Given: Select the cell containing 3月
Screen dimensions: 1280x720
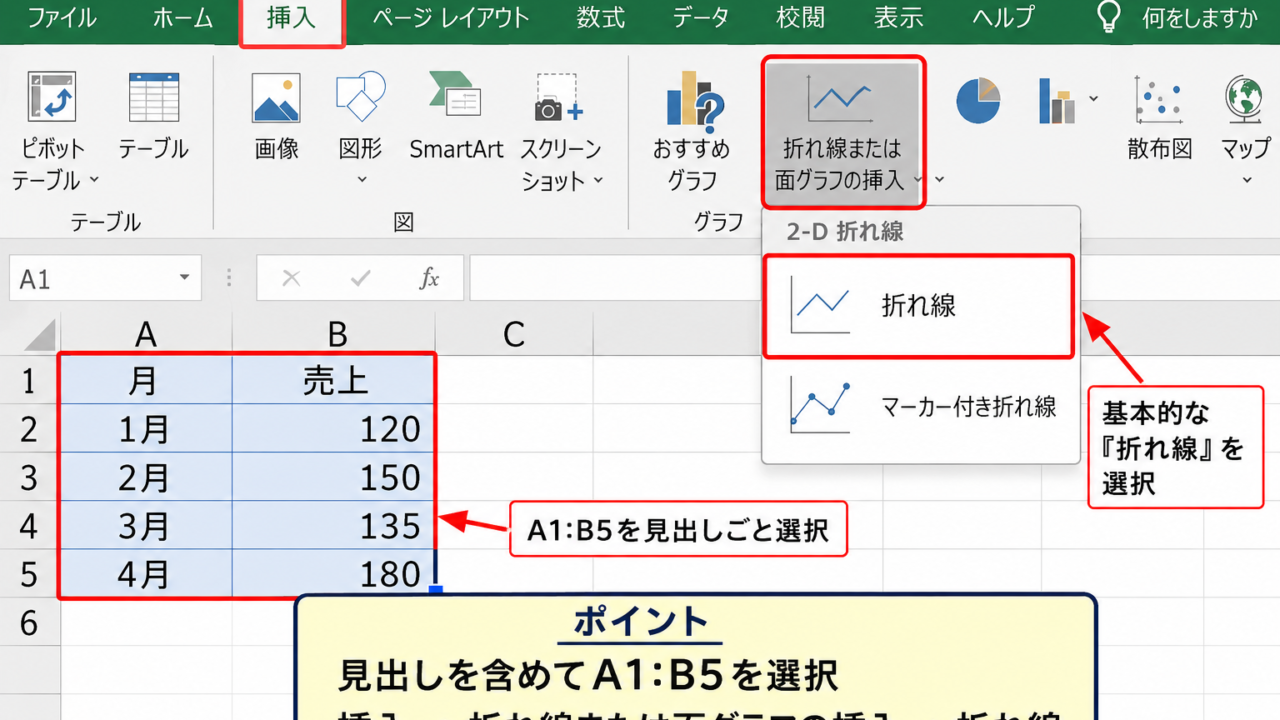Looking at the screenshot, I should coord(146,525).
